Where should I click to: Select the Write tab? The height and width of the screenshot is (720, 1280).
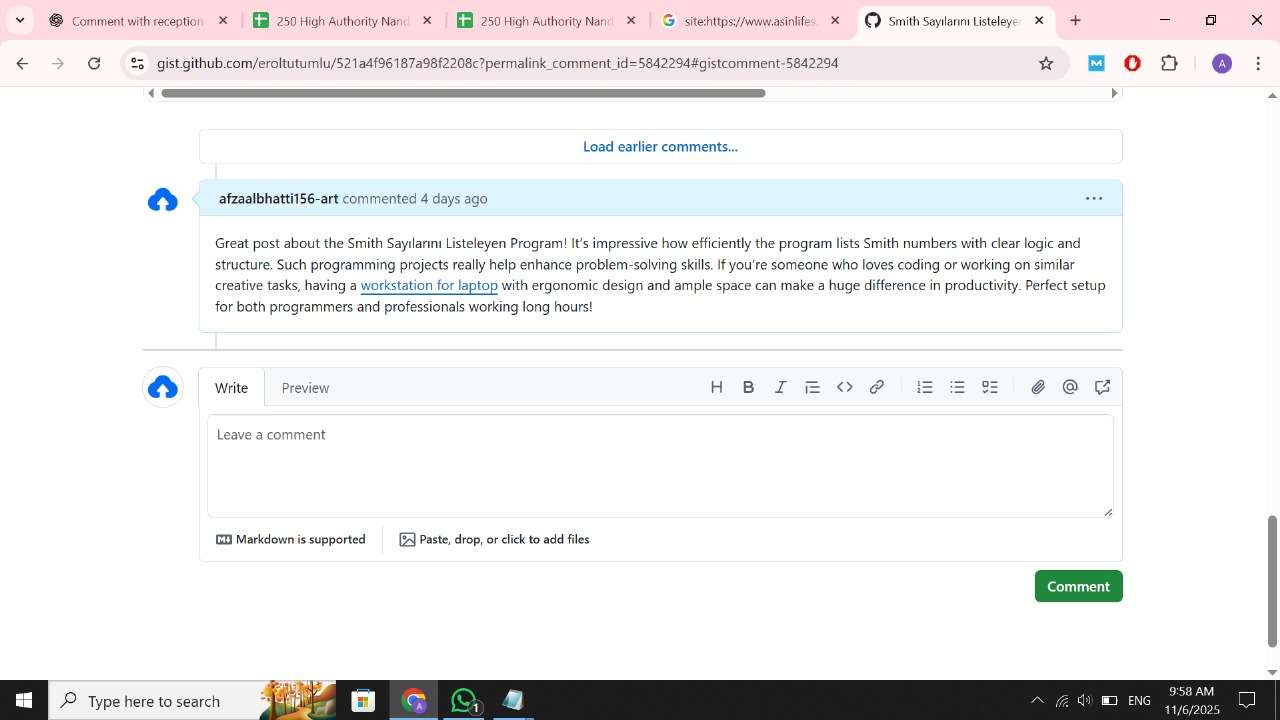pos(231,388)
